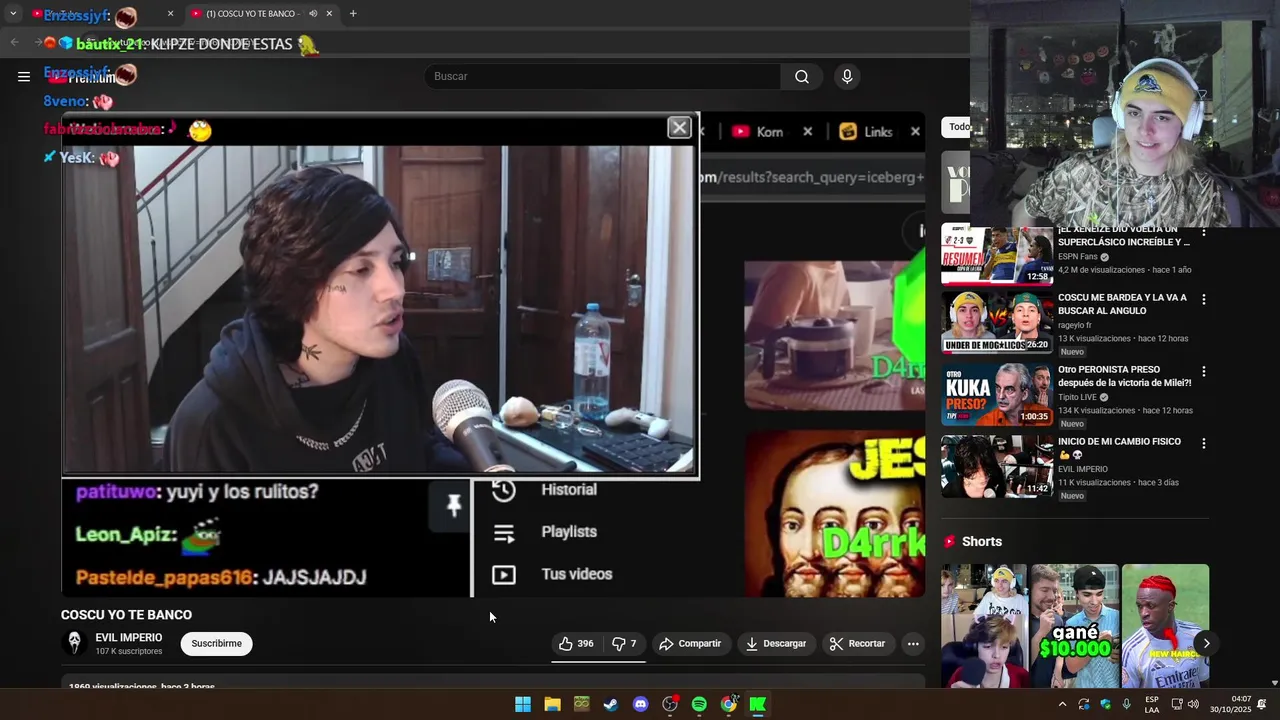Open Chrome from the taskbar
Viewport: 1280px width, 720px height.
(x=729, y=704)
